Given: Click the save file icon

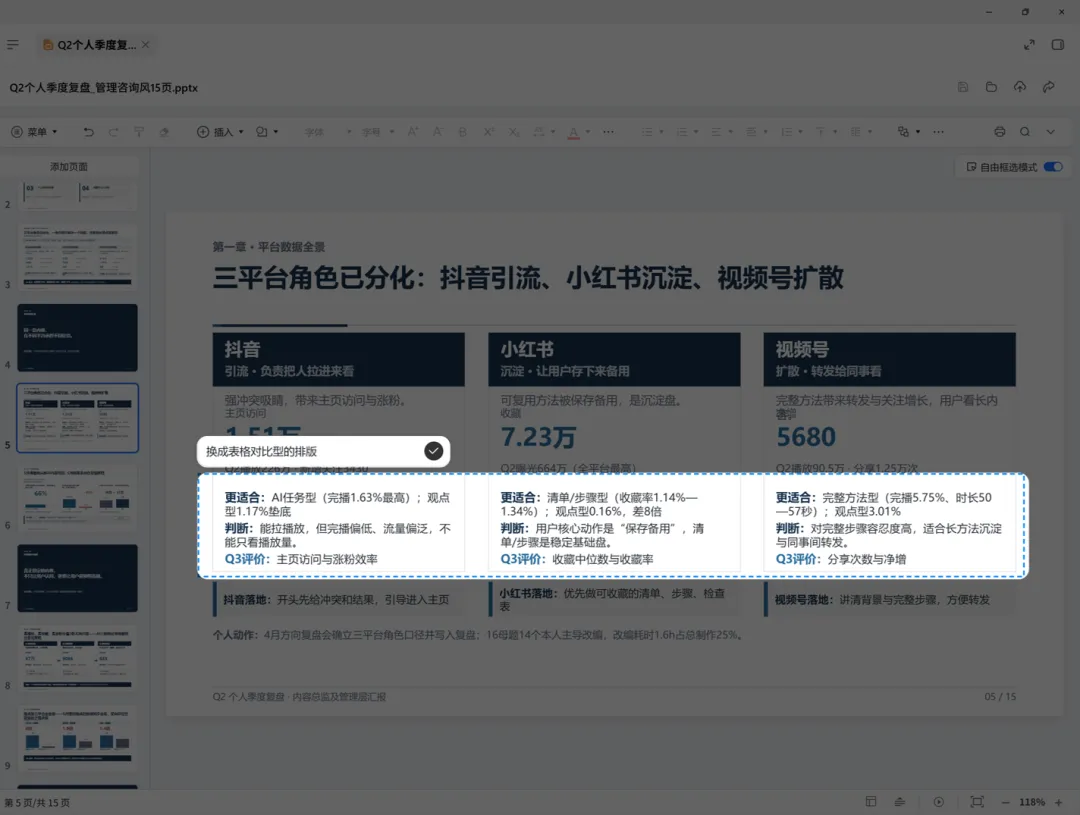Looking at the screenshot, I should [x=963, y=87].
